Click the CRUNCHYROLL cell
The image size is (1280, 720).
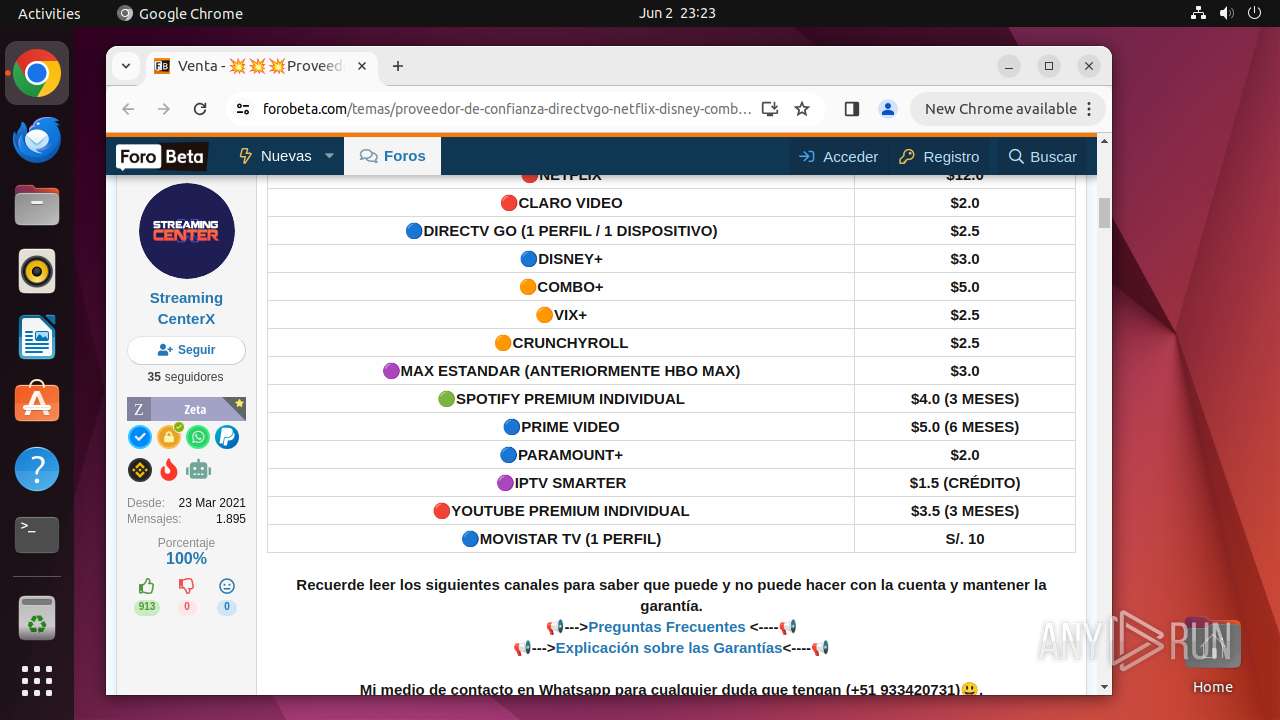click(561, 343)
